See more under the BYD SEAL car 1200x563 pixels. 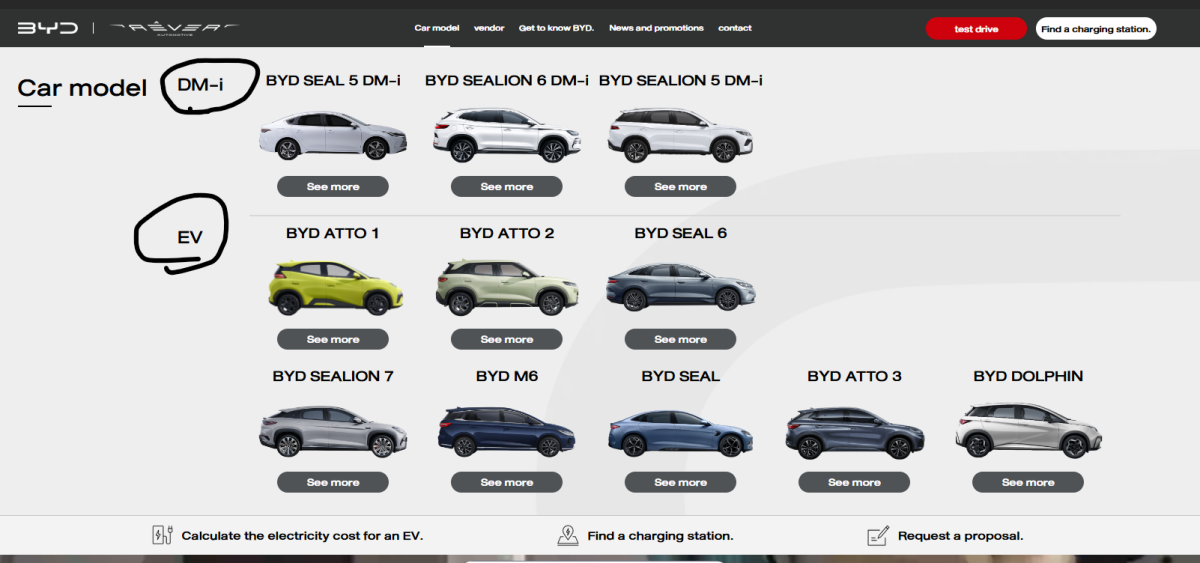[681, 482]
